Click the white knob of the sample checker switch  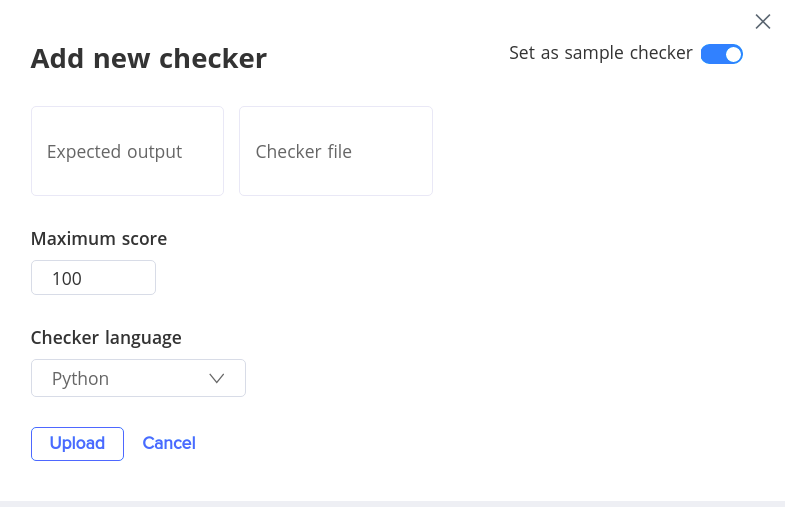(x=733, y=54)
